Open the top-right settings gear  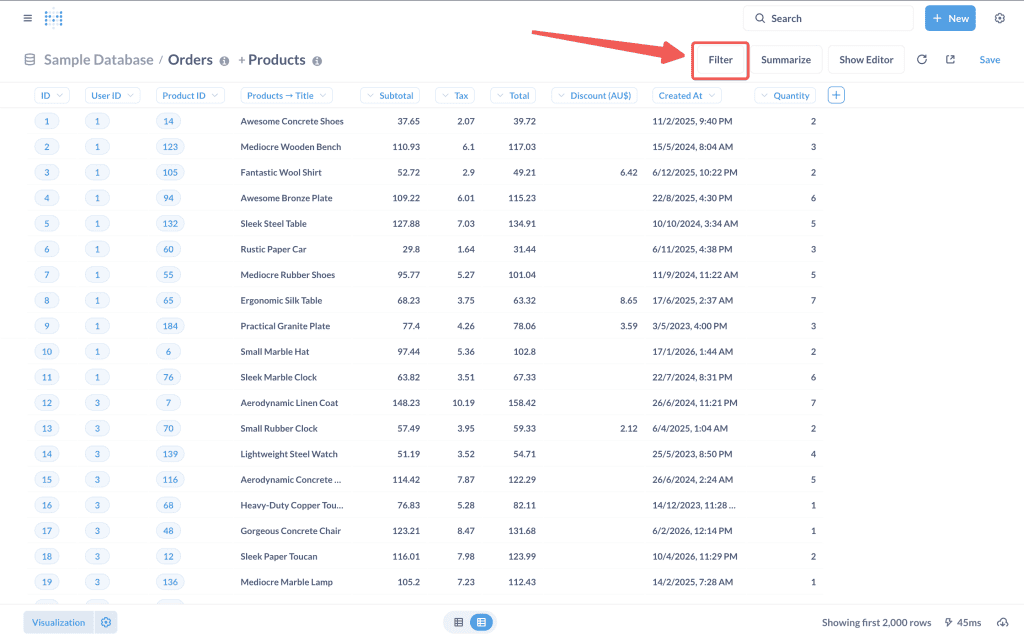pos(999,18)
